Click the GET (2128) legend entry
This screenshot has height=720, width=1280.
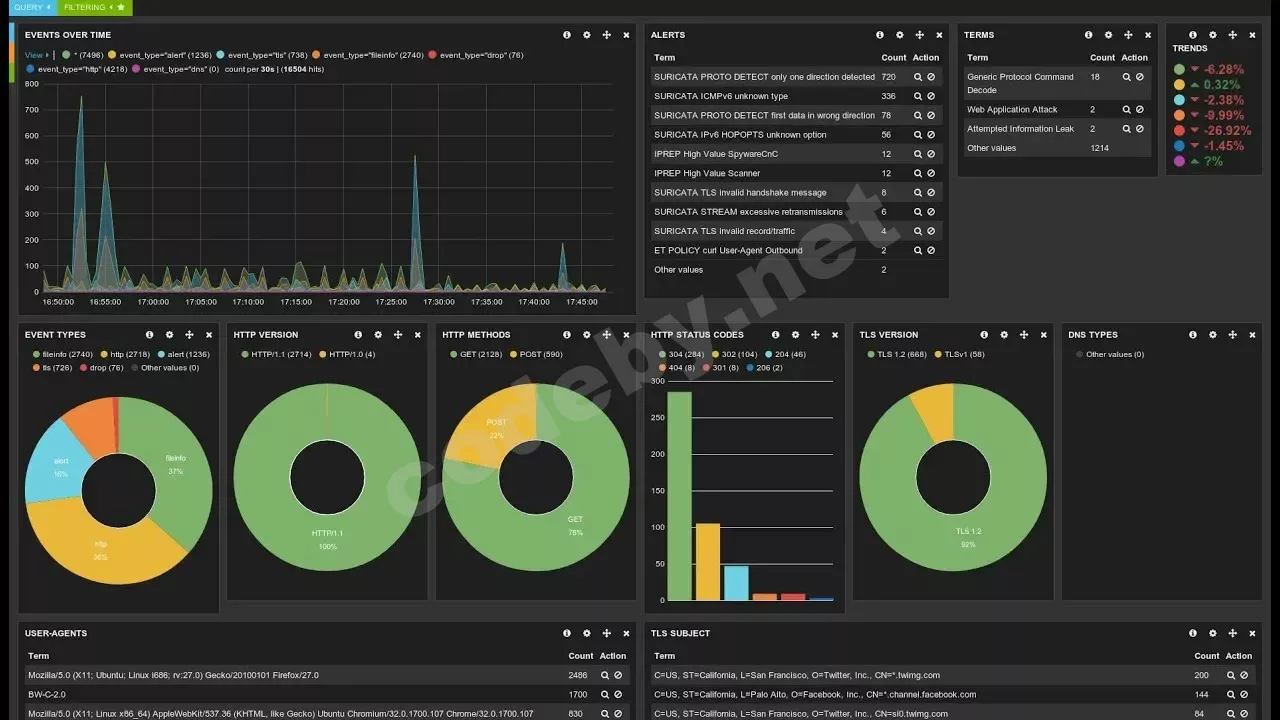click(x=475, y=355)
